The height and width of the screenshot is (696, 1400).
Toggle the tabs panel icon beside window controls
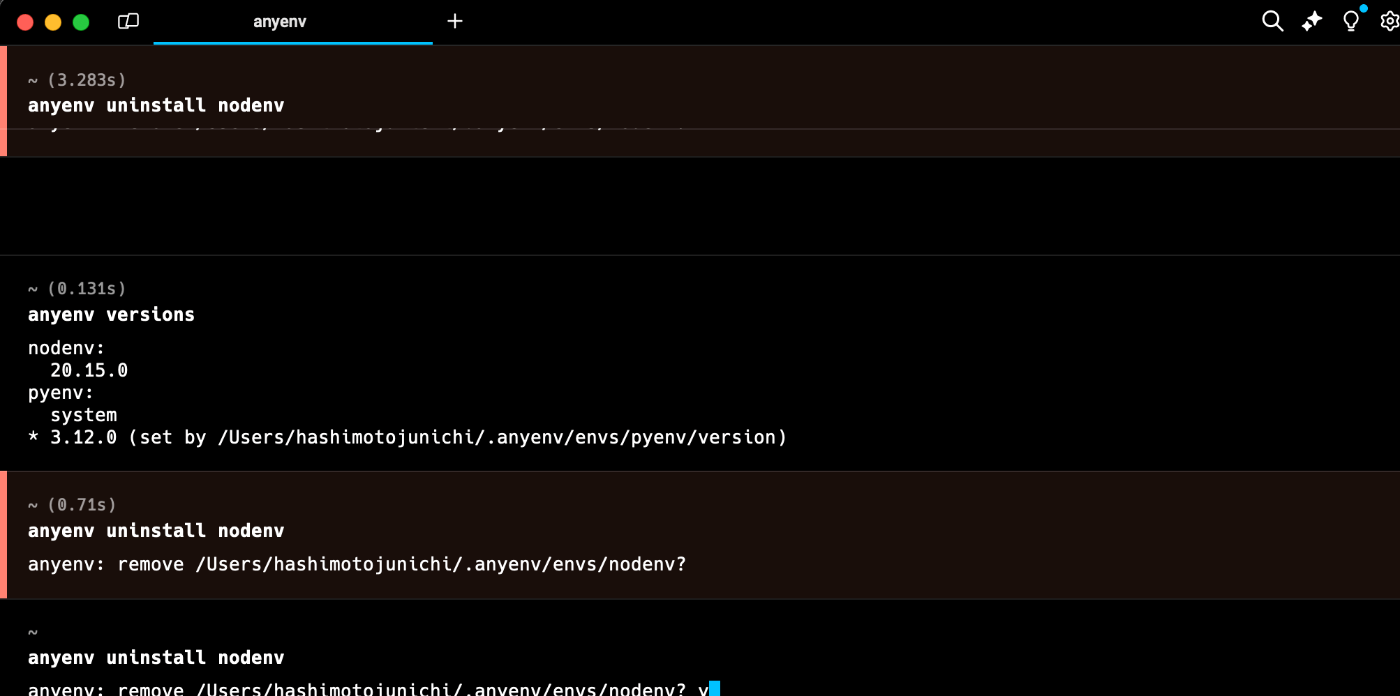[128, 21]
